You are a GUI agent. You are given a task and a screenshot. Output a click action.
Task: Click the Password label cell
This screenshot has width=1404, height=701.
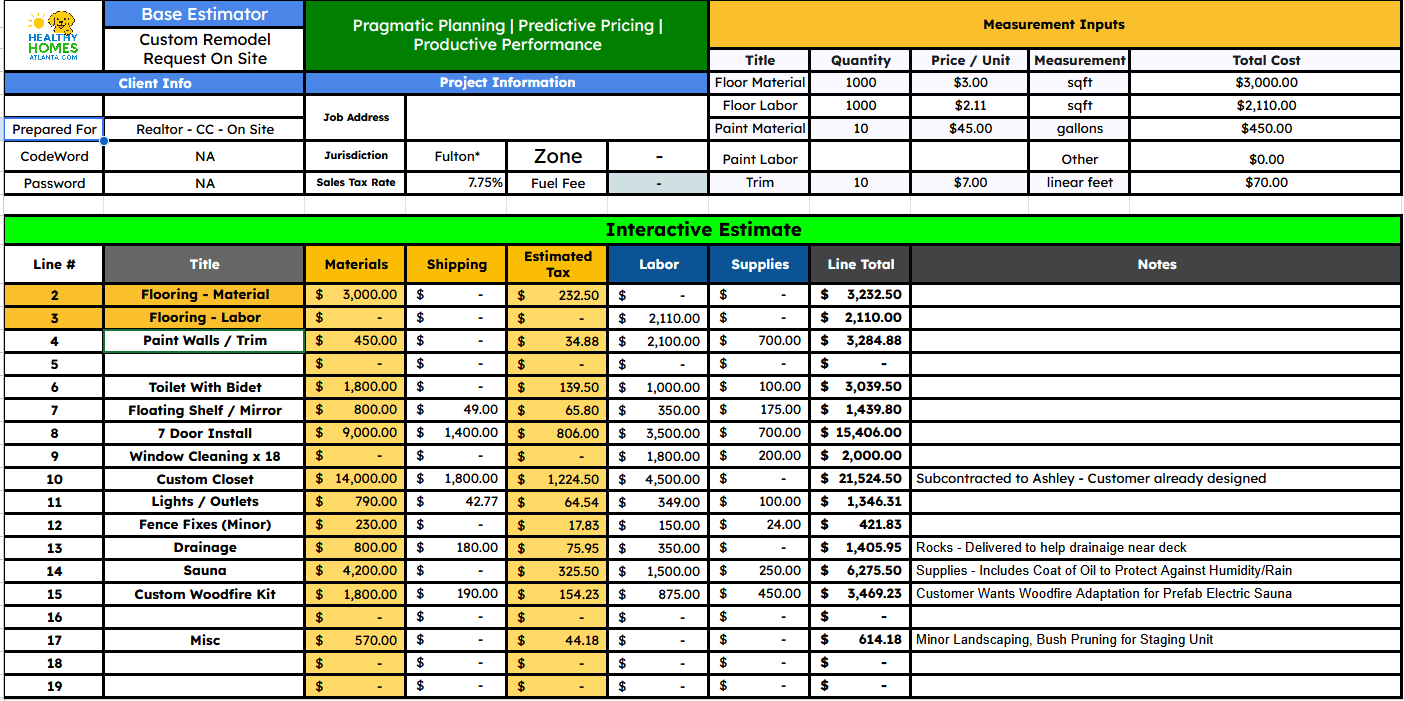click(x=54, y=183)
